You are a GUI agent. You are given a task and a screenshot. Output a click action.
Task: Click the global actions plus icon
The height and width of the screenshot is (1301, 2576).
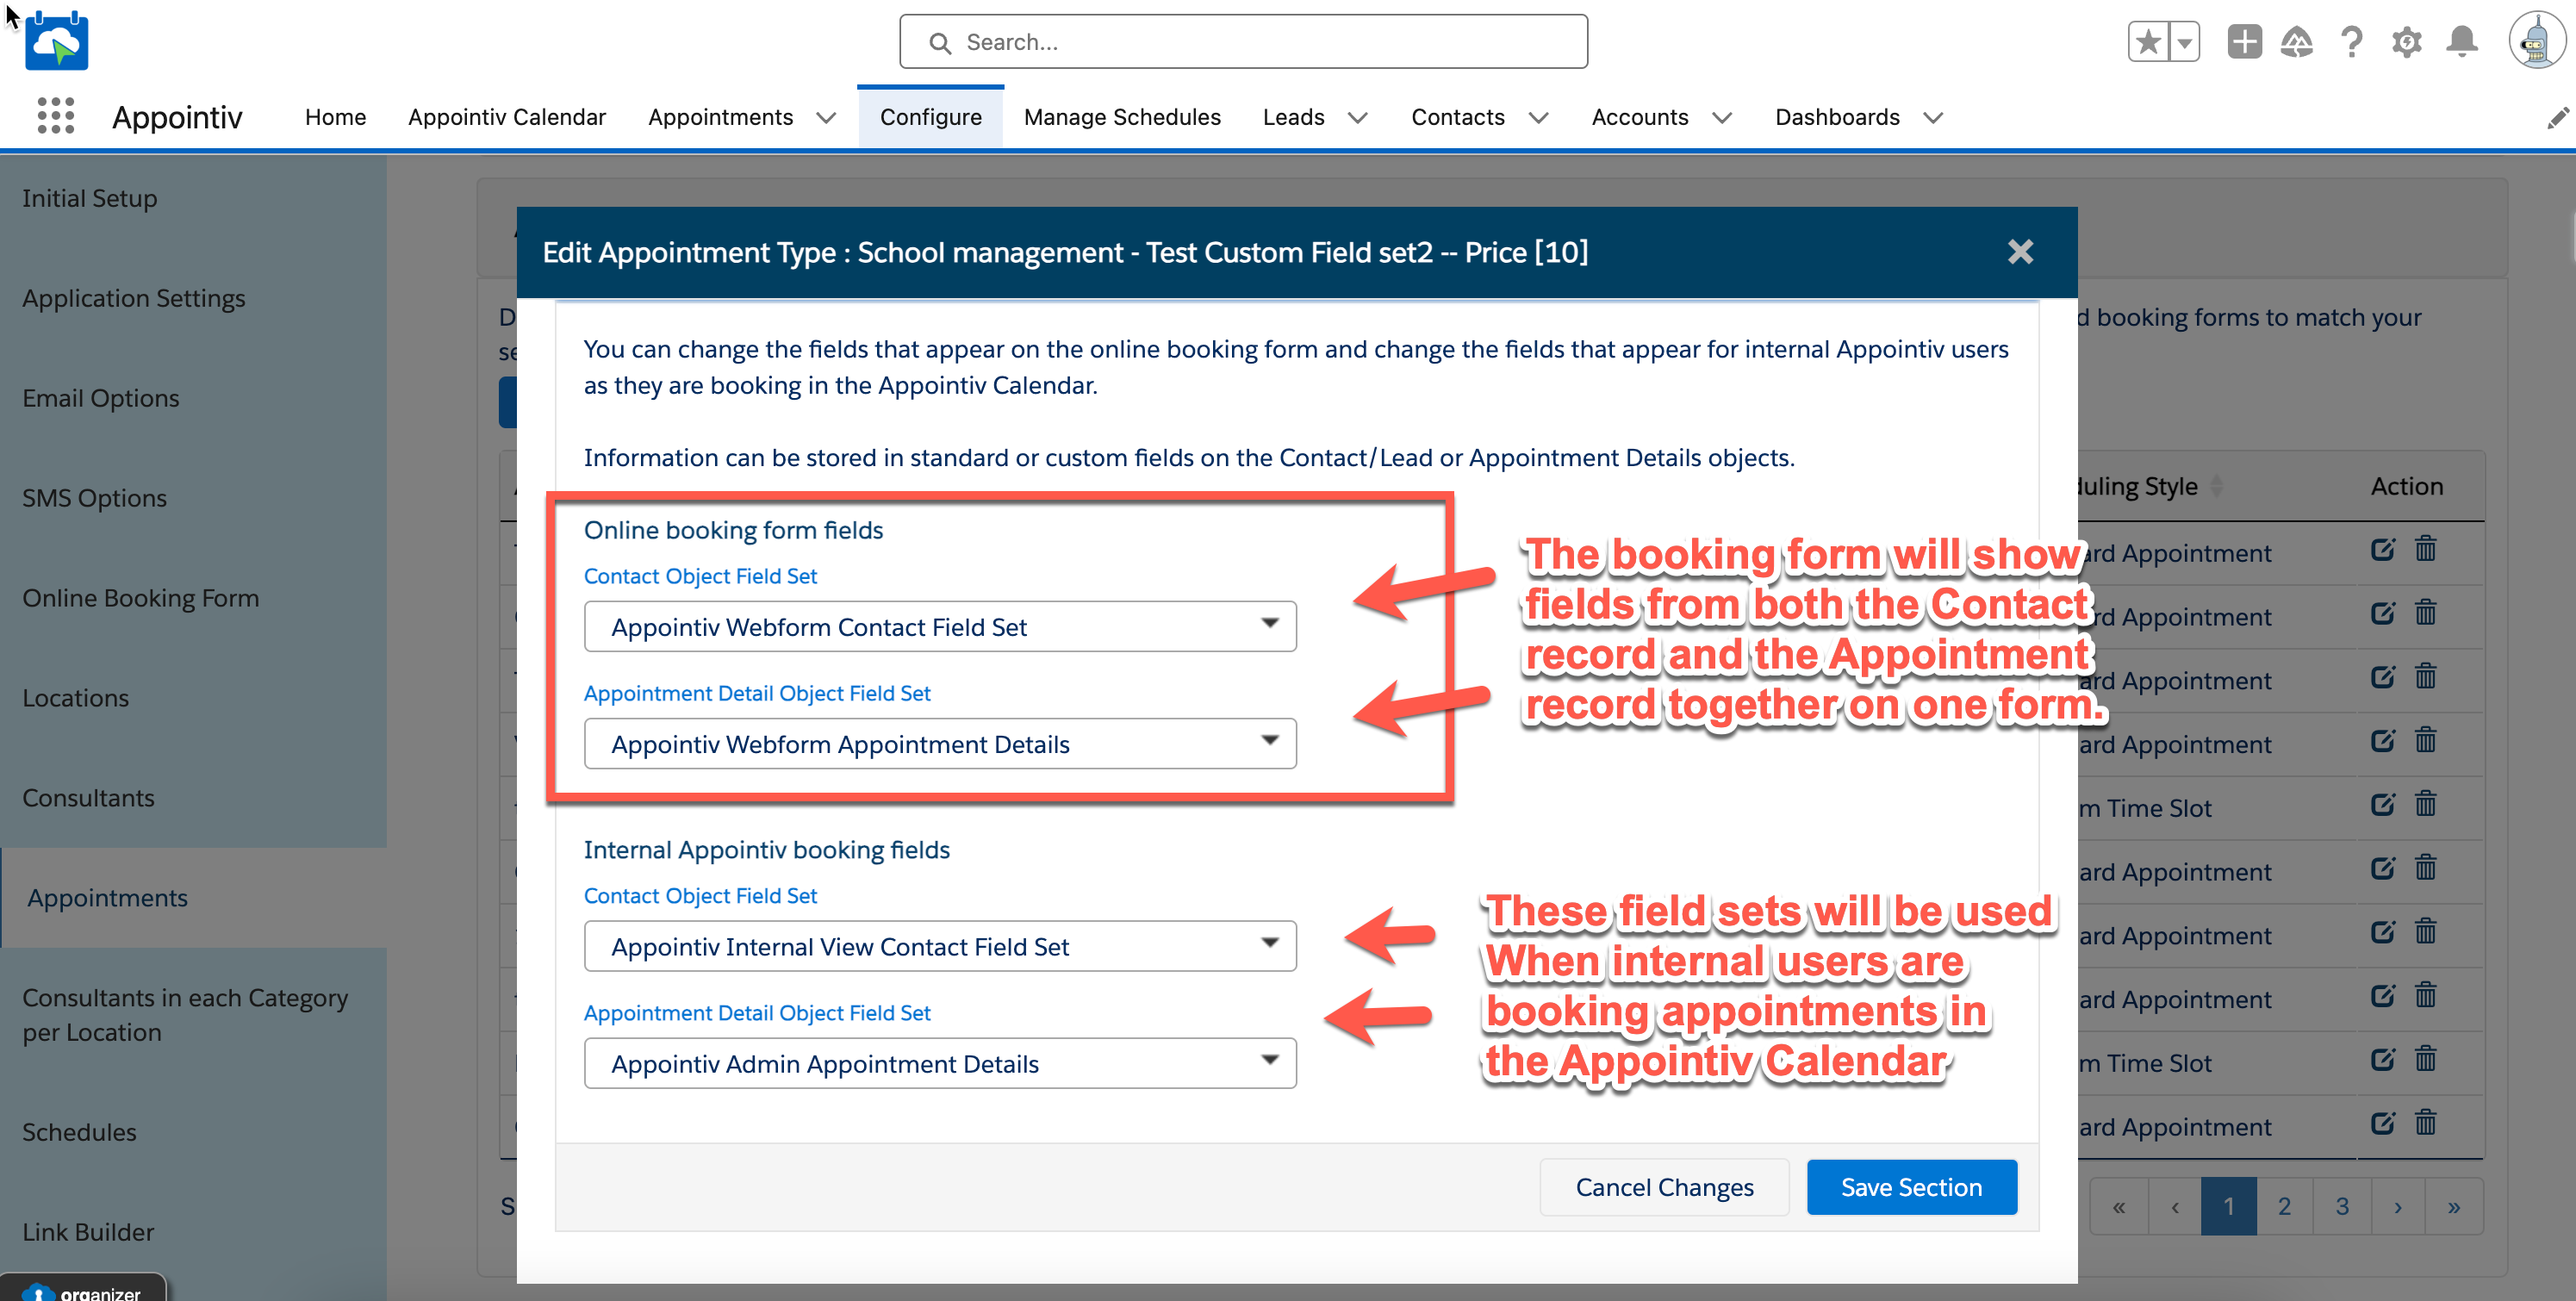[x=2244, y=42]
